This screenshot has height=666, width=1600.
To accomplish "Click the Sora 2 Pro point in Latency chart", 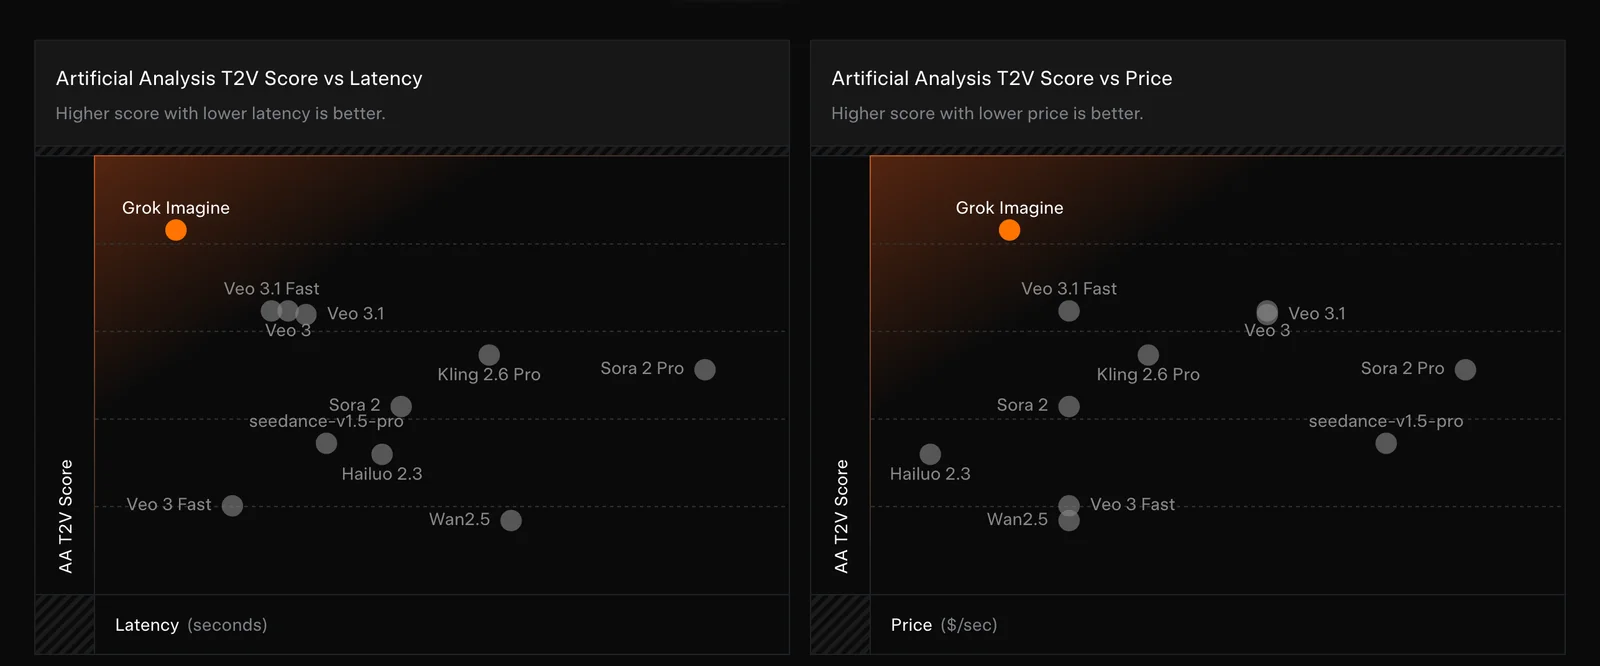I will tap(705, 369).
